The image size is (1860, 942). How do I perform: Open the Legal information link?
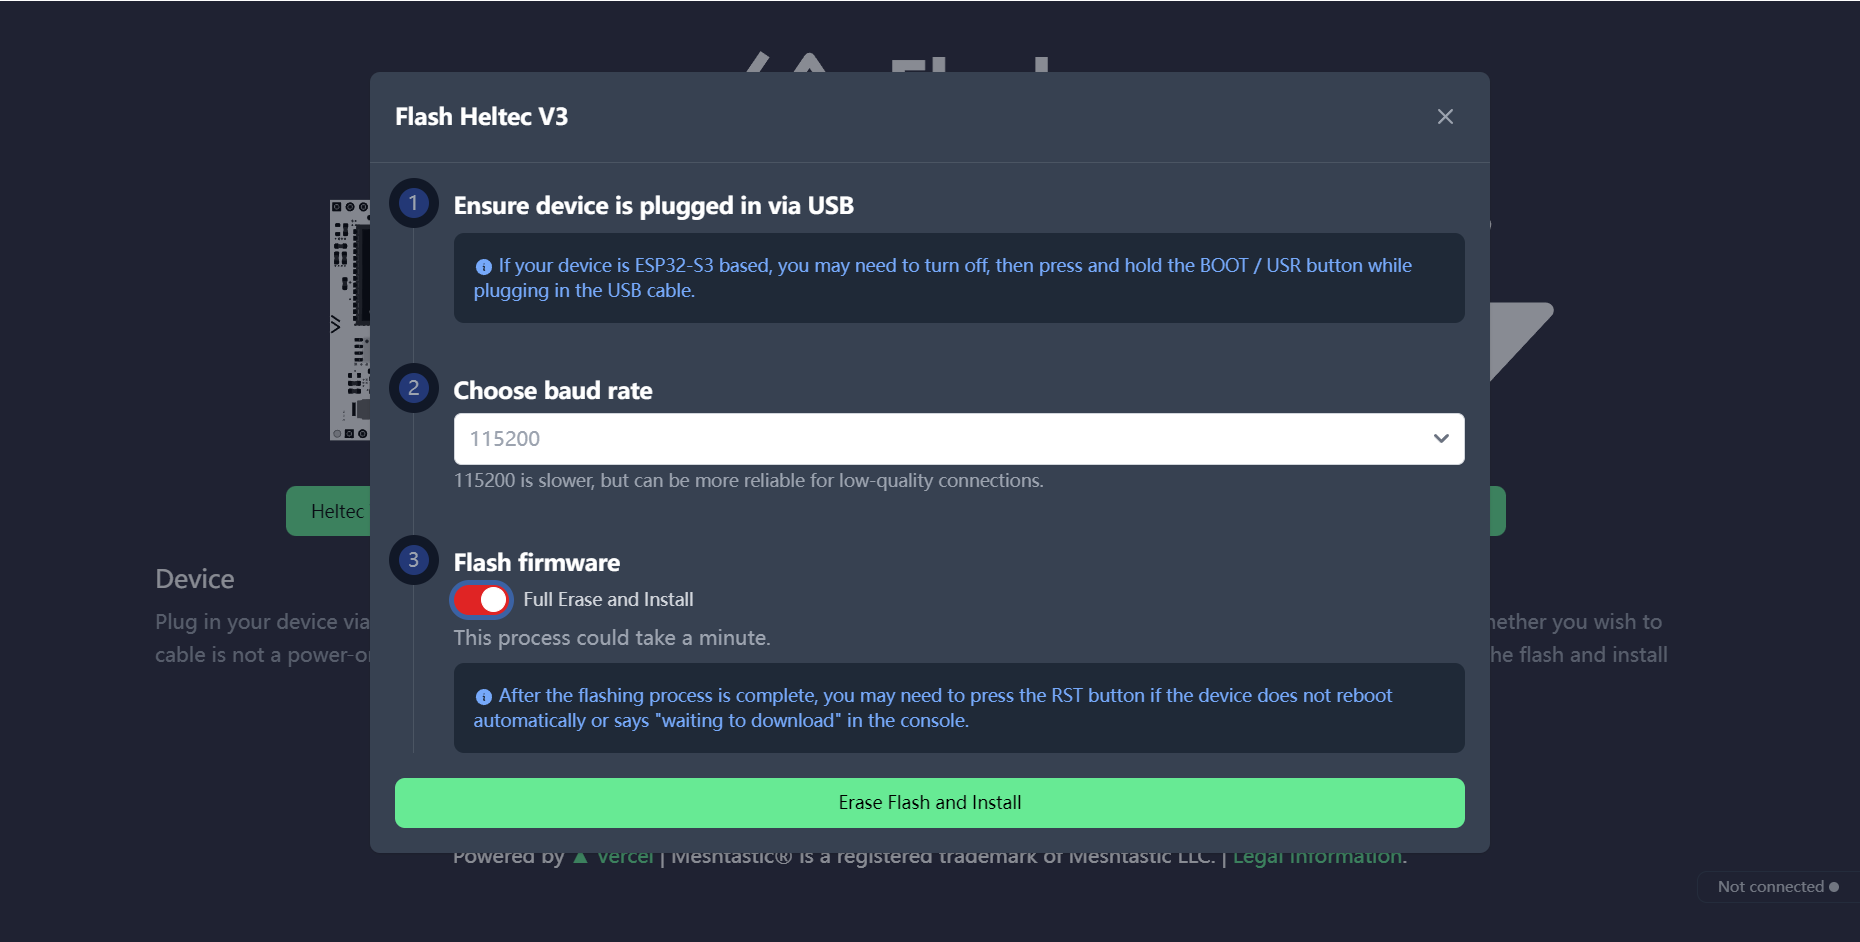1318,858
